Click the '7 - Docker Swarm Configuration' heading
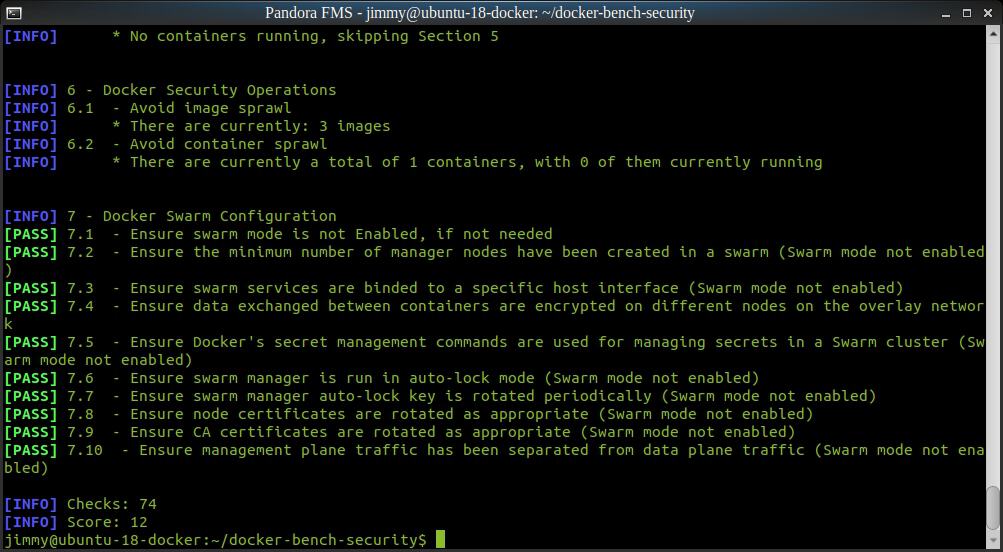 pos(170,216)
